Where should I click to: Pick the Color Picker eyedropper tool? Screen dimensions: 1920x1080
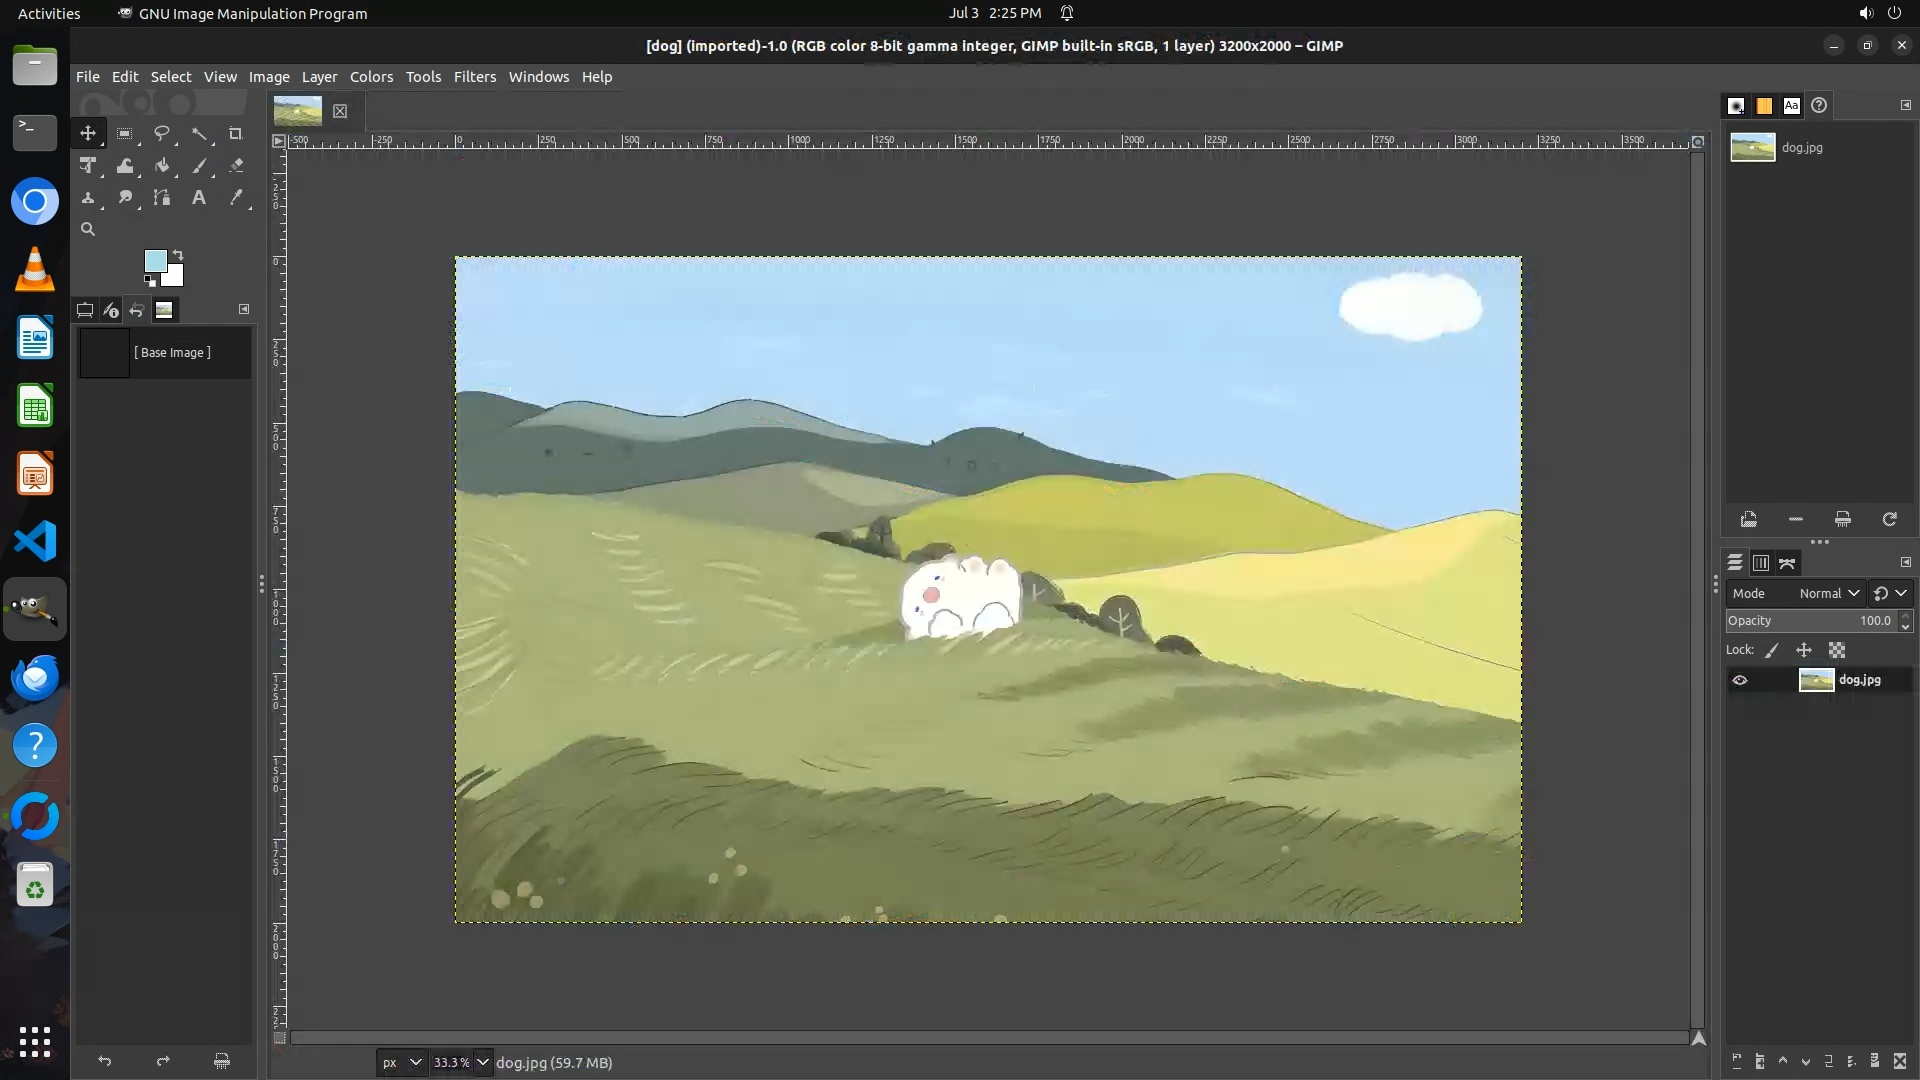coord(236,198)
